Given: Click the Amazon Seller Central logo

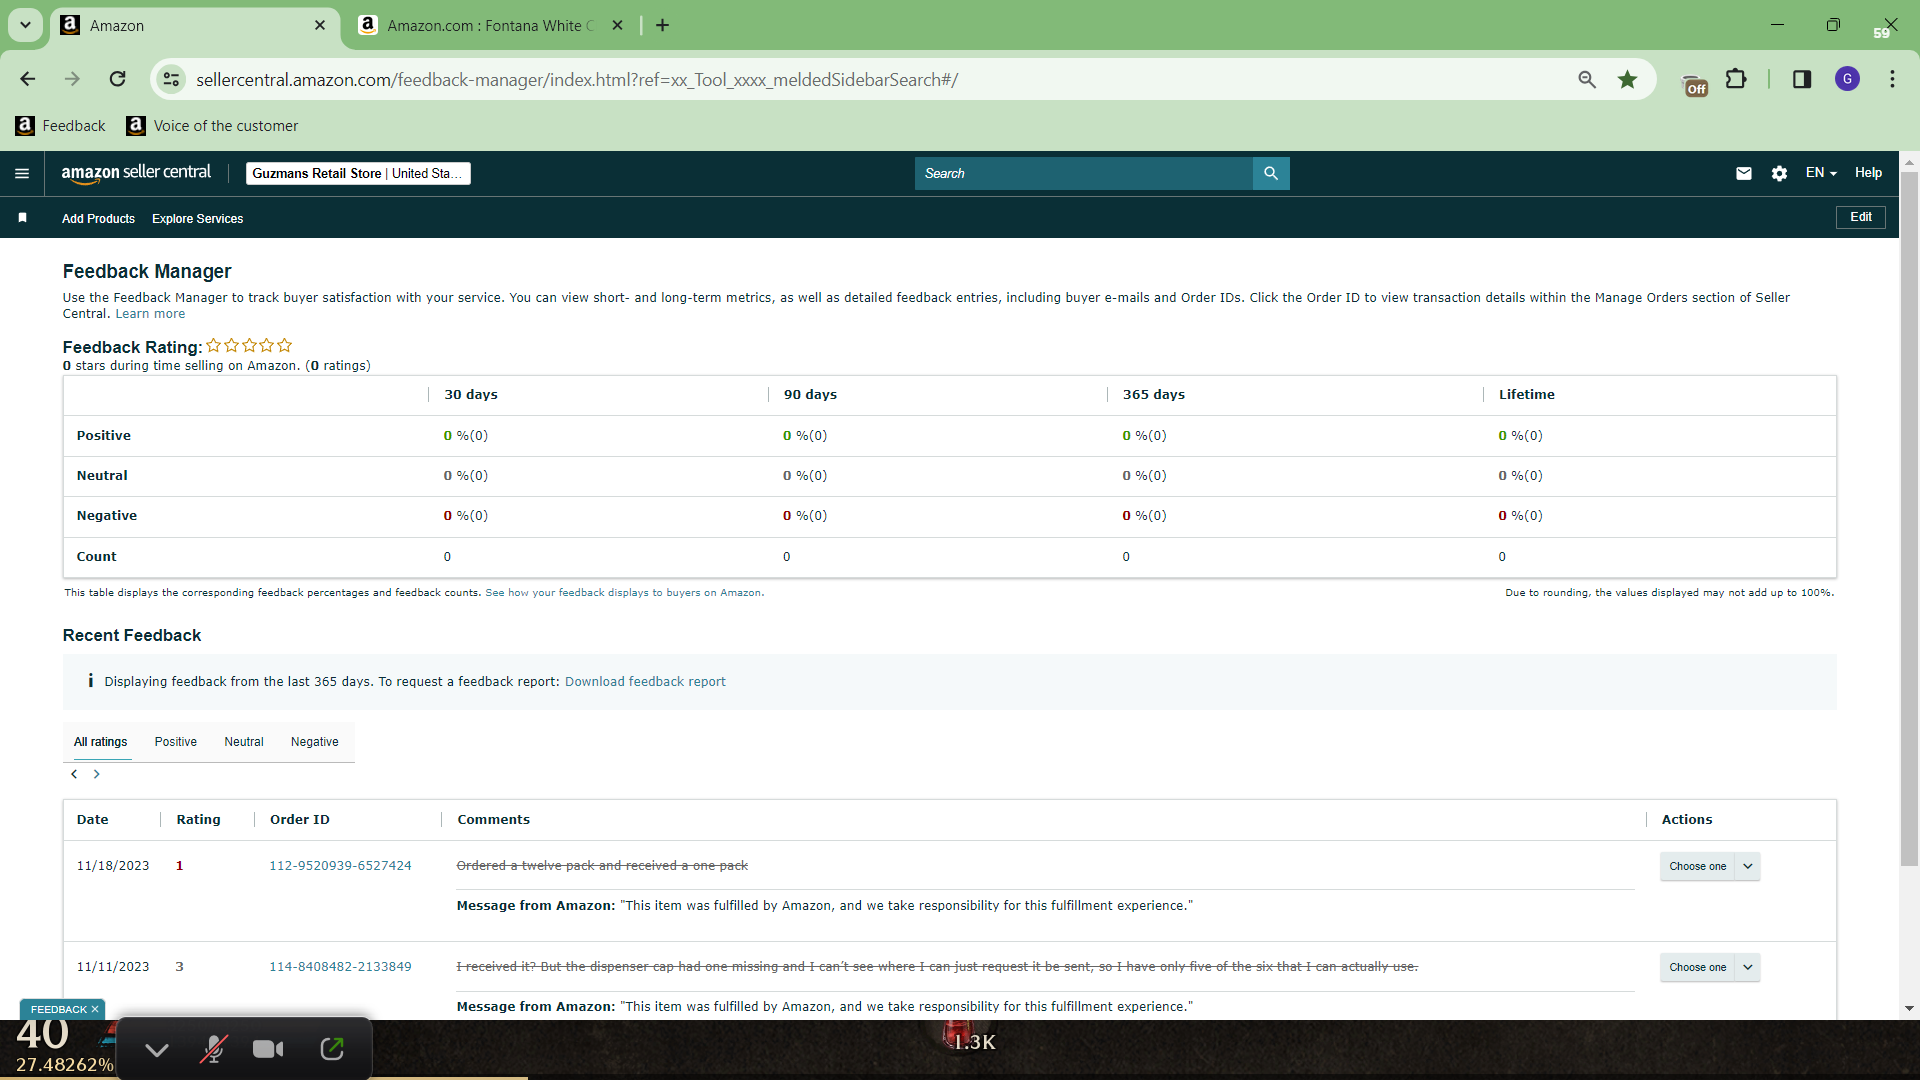Looking at the screenshot, I should [x=136, y=173].
